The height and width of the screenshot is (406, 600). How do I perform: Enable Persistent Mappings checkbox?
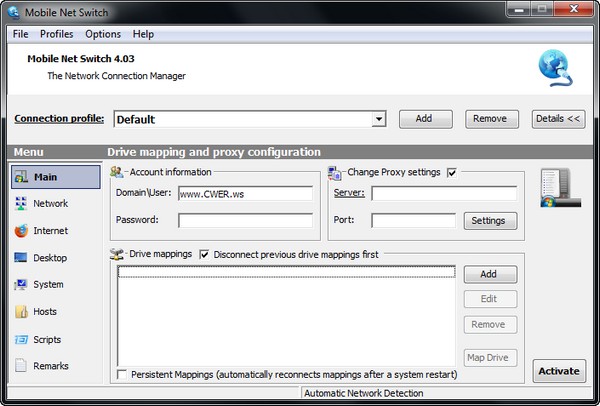click(x=122, y=374)
